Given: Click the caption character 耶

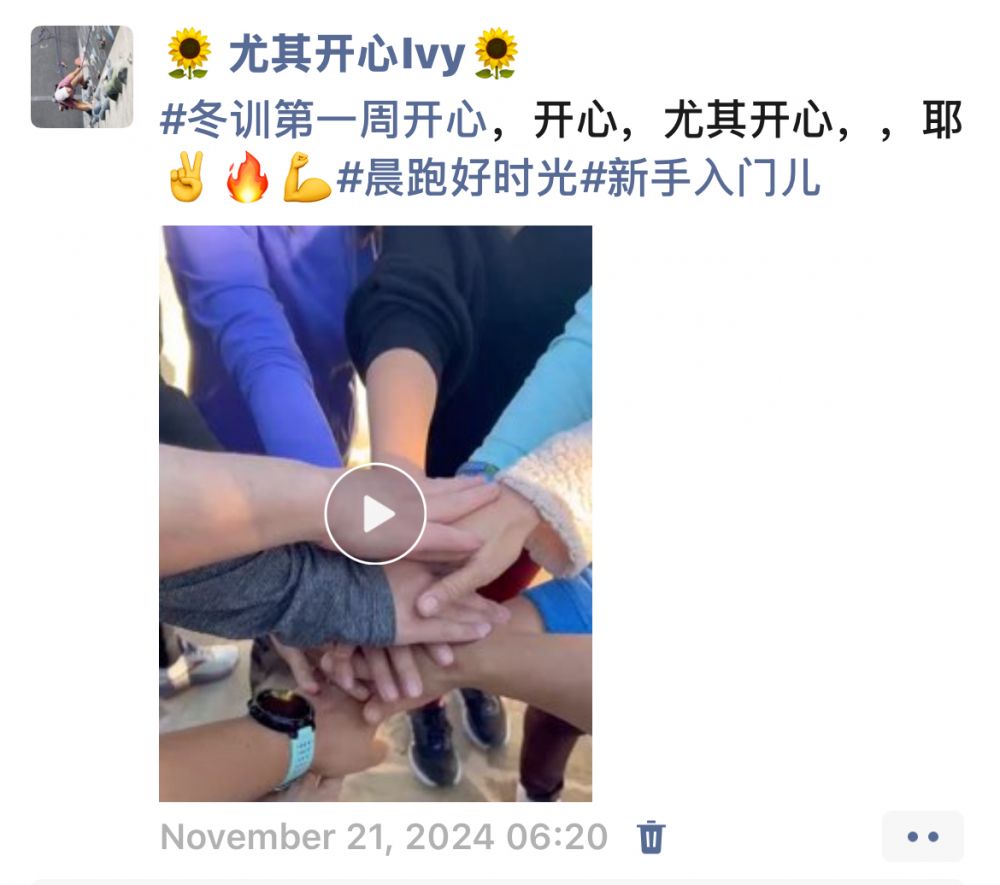Looking at the screenshot, I should [x=942, y=120].
